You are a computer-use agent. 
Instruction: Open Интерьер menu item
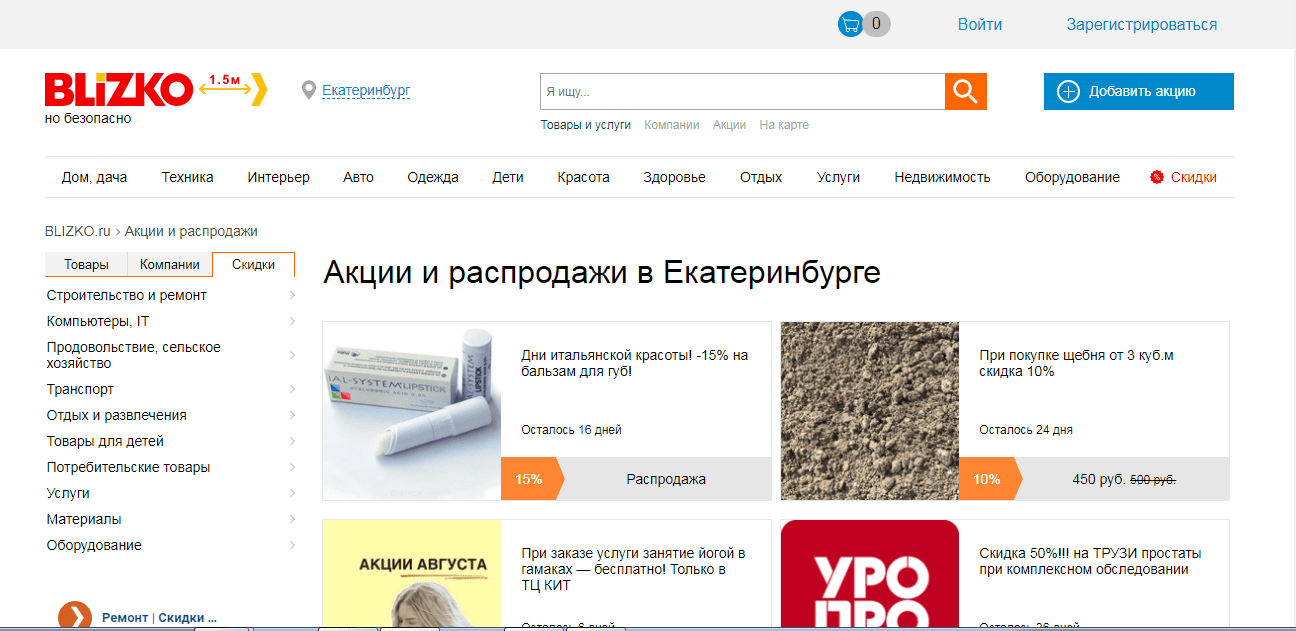click(x=279, y=177)
